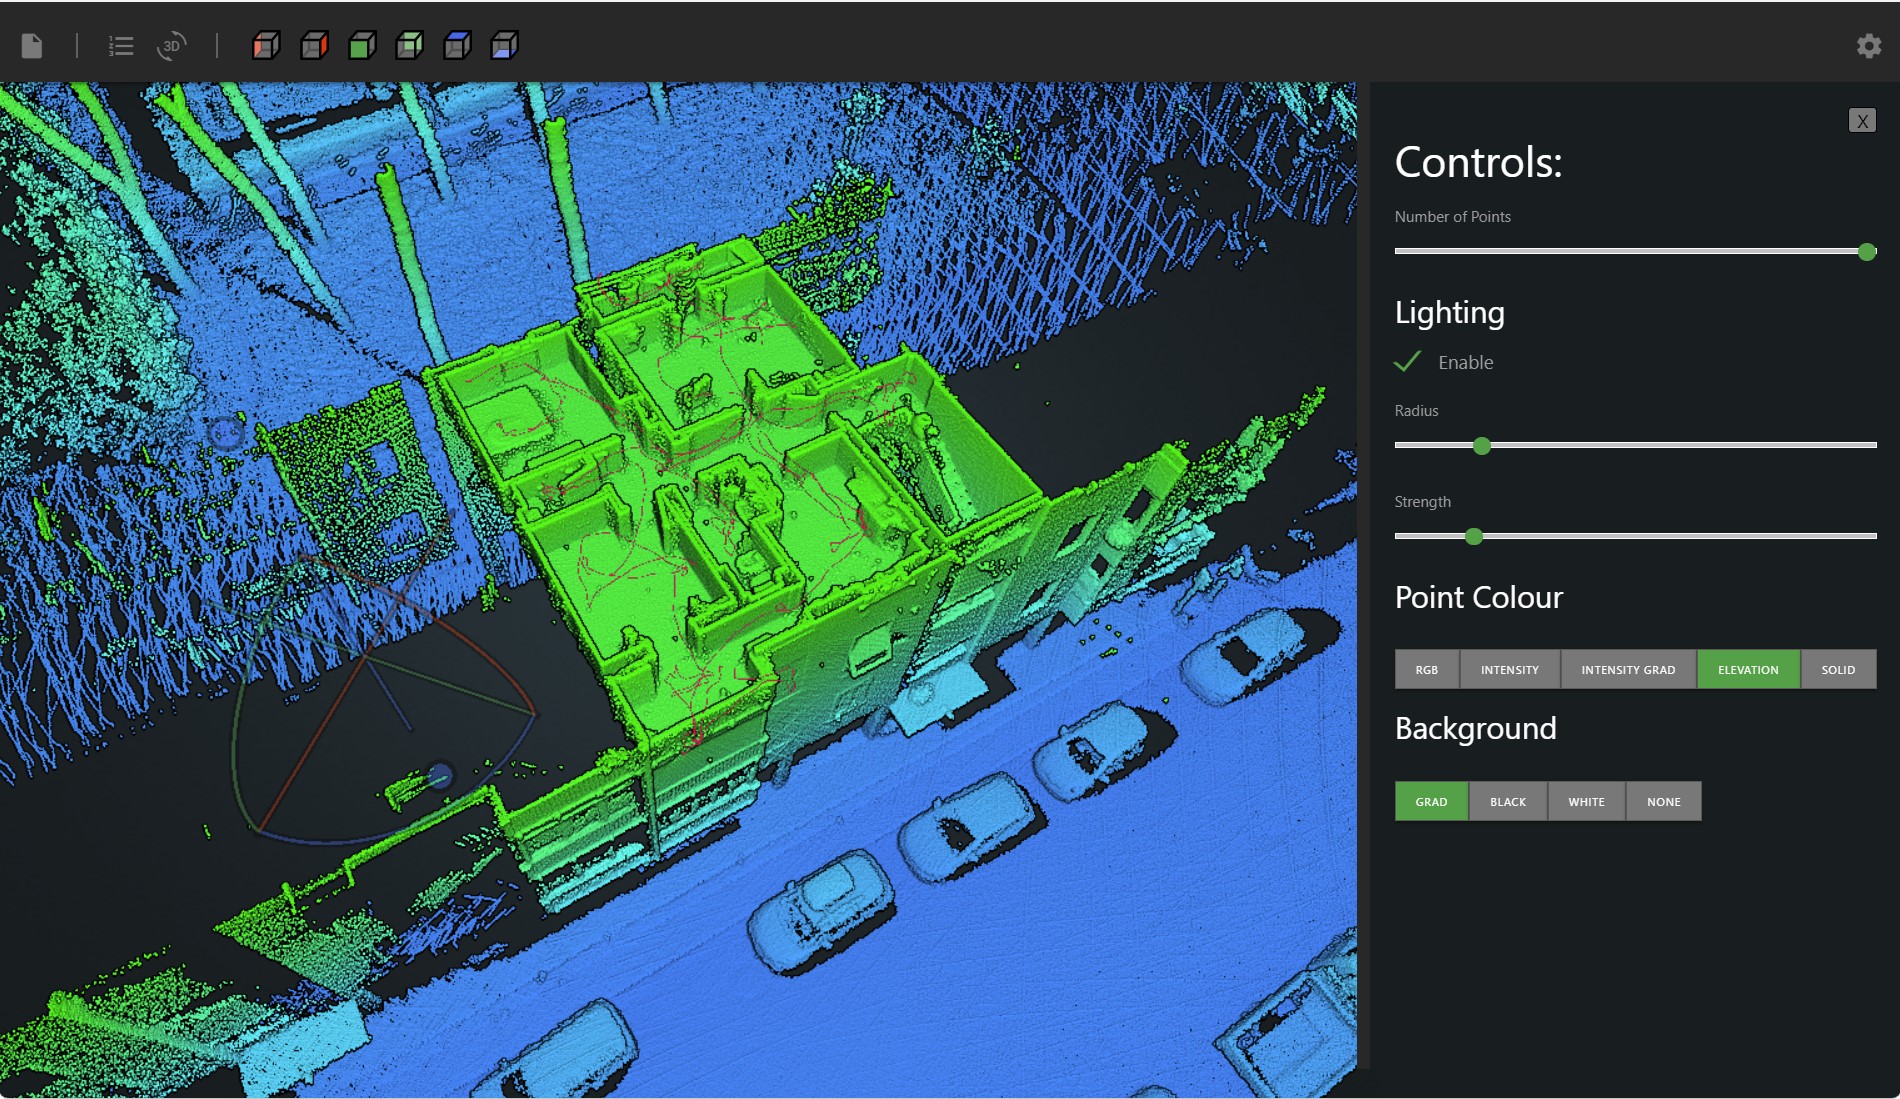The height and width of the screenshot is (1099, 1900).
Task: Select the cube view with blue bottom face
Action: 505,45
